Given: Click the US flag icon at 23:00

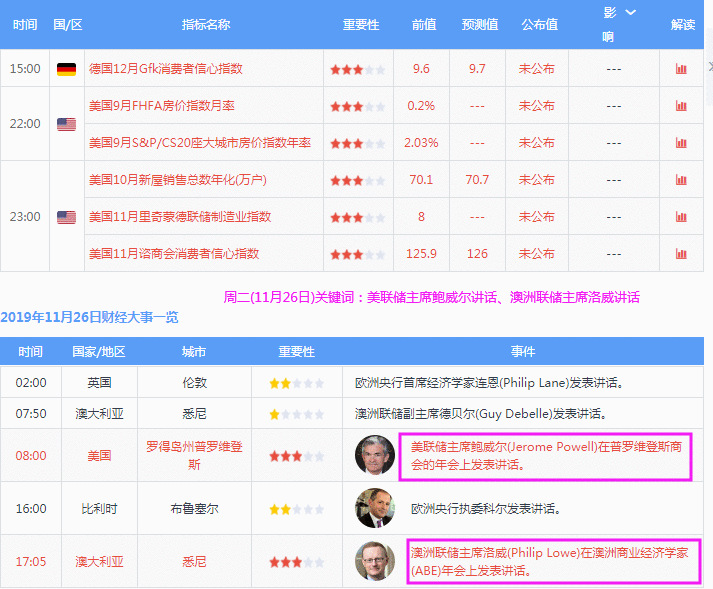Looking at the screenshot, I should pos(66,217).
